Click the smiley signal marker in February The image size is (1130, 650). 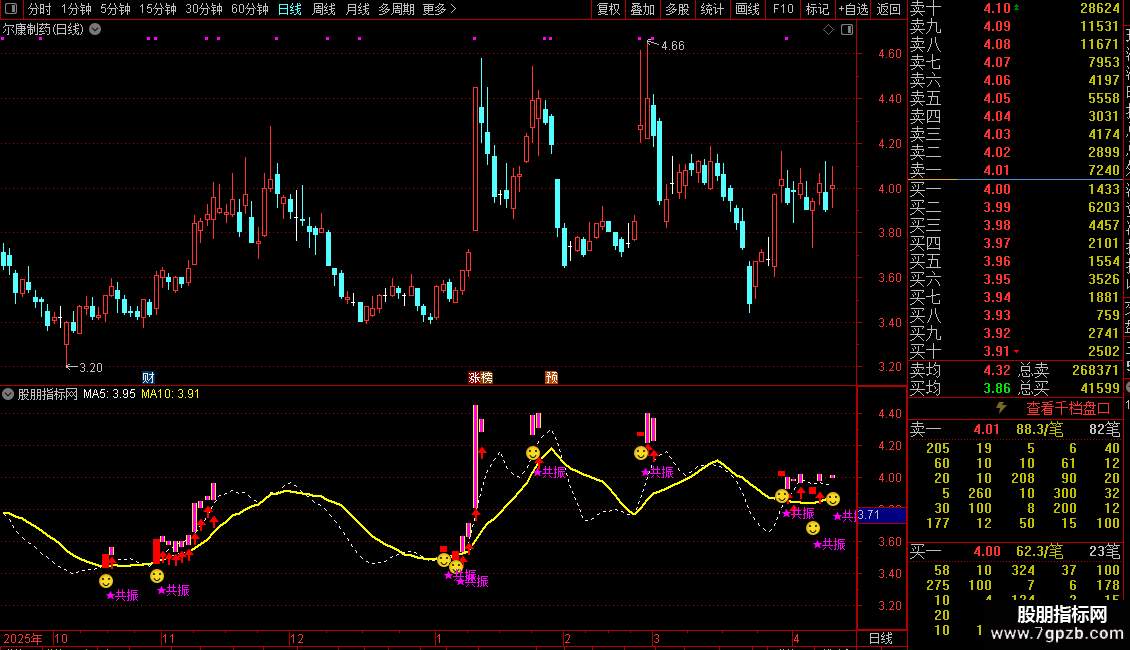click(533, 453)
